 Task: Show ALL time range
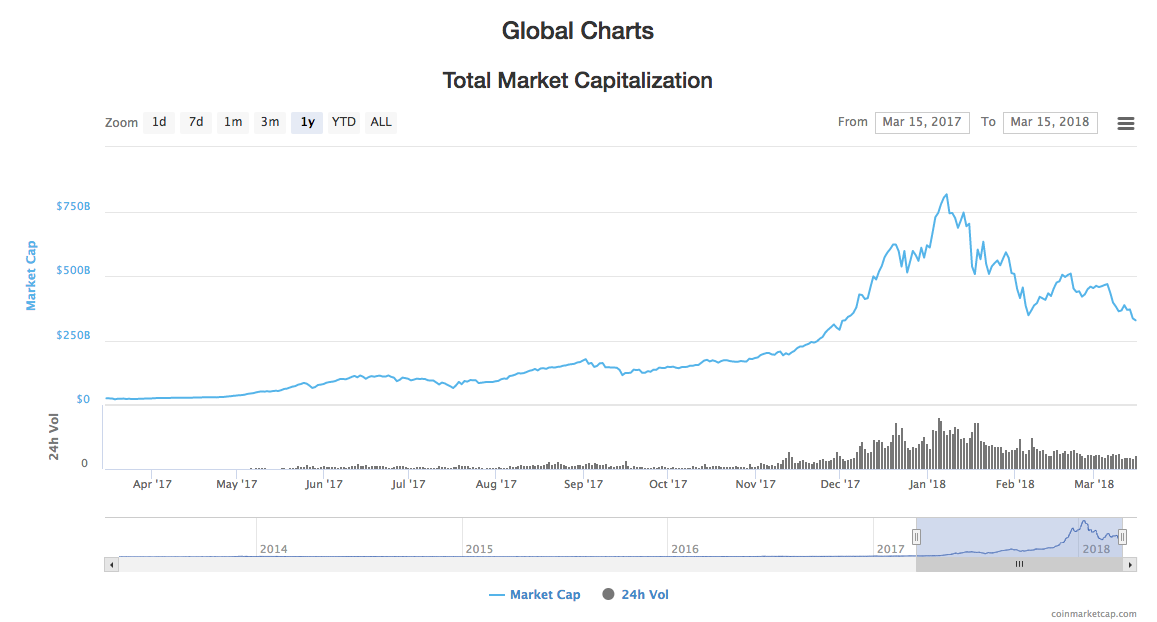coord(381,122)
